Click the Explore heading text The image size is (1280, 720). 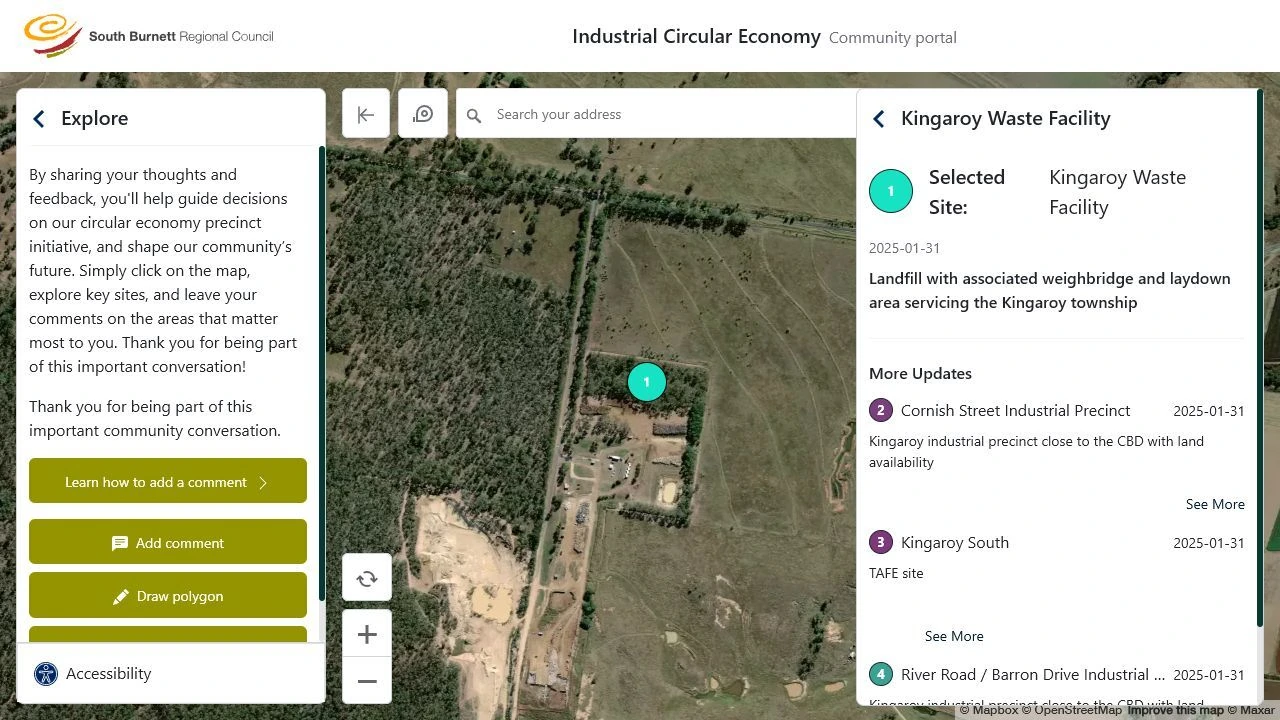[94, 118]
